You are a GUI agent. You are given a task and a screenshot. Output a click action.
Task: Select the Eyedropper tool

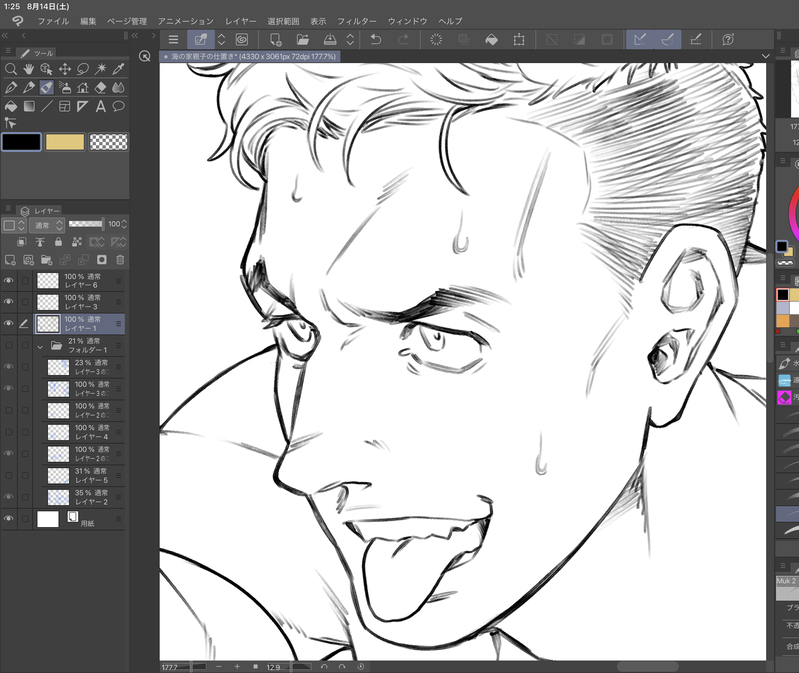coord(118,69)
